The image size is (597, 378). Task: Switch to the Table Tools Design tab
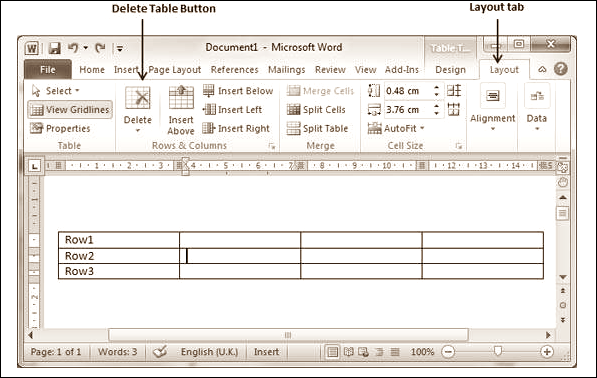point(450,70)
